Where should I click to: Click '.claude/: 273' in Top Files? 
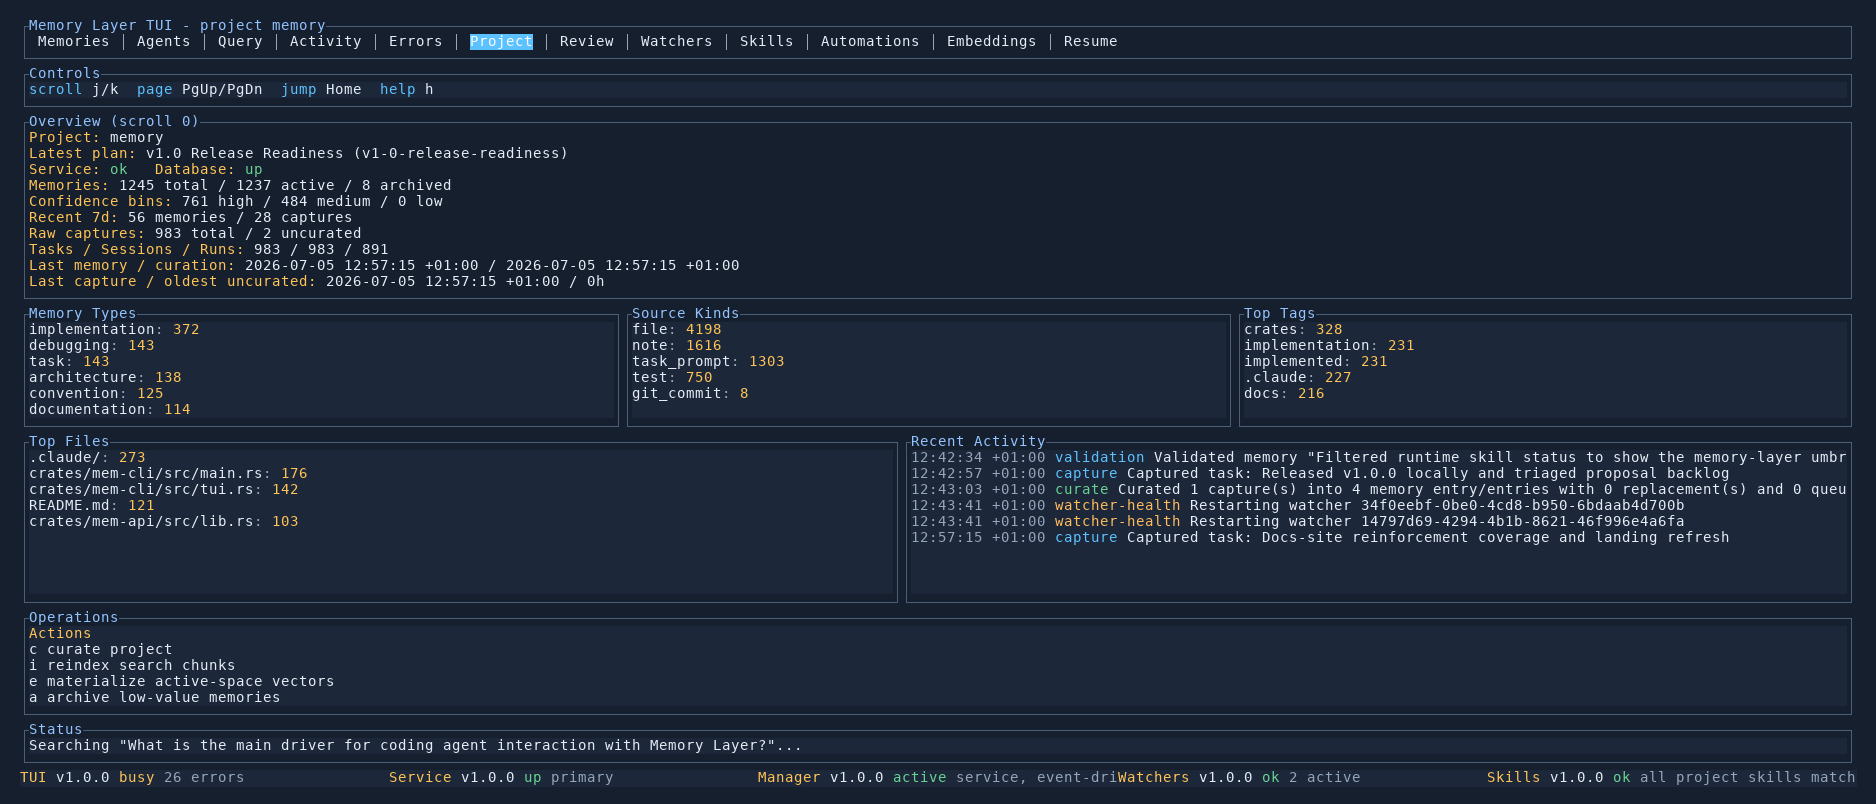[87, 457]
